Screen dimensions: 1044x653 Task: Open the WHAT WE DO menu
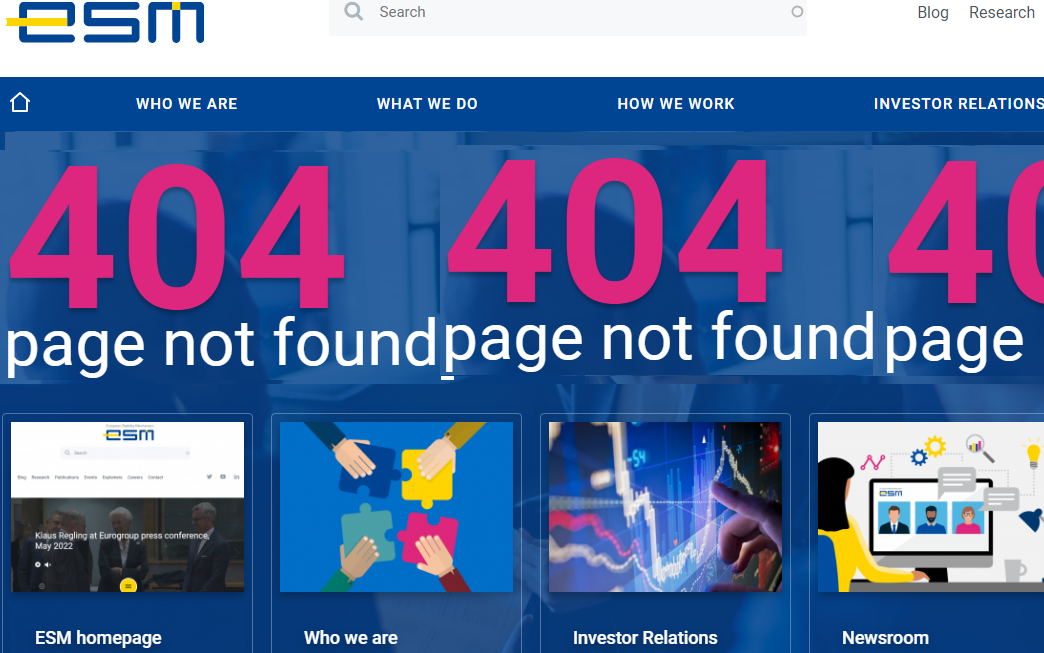427,104
